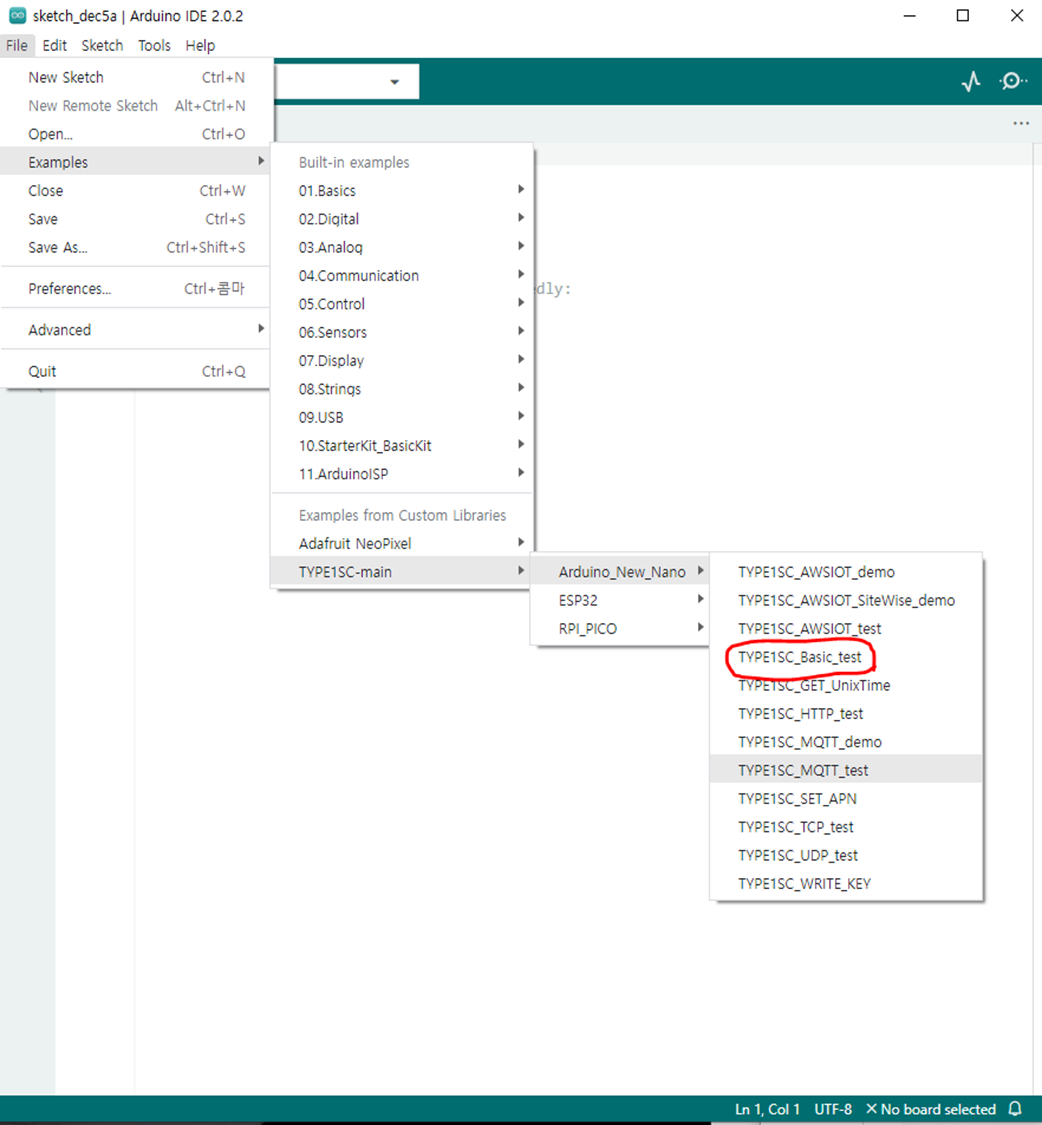Expand 08.Strings examples
The width and height of the screenshot is (1042, 1125).
[x=402, y=389]
